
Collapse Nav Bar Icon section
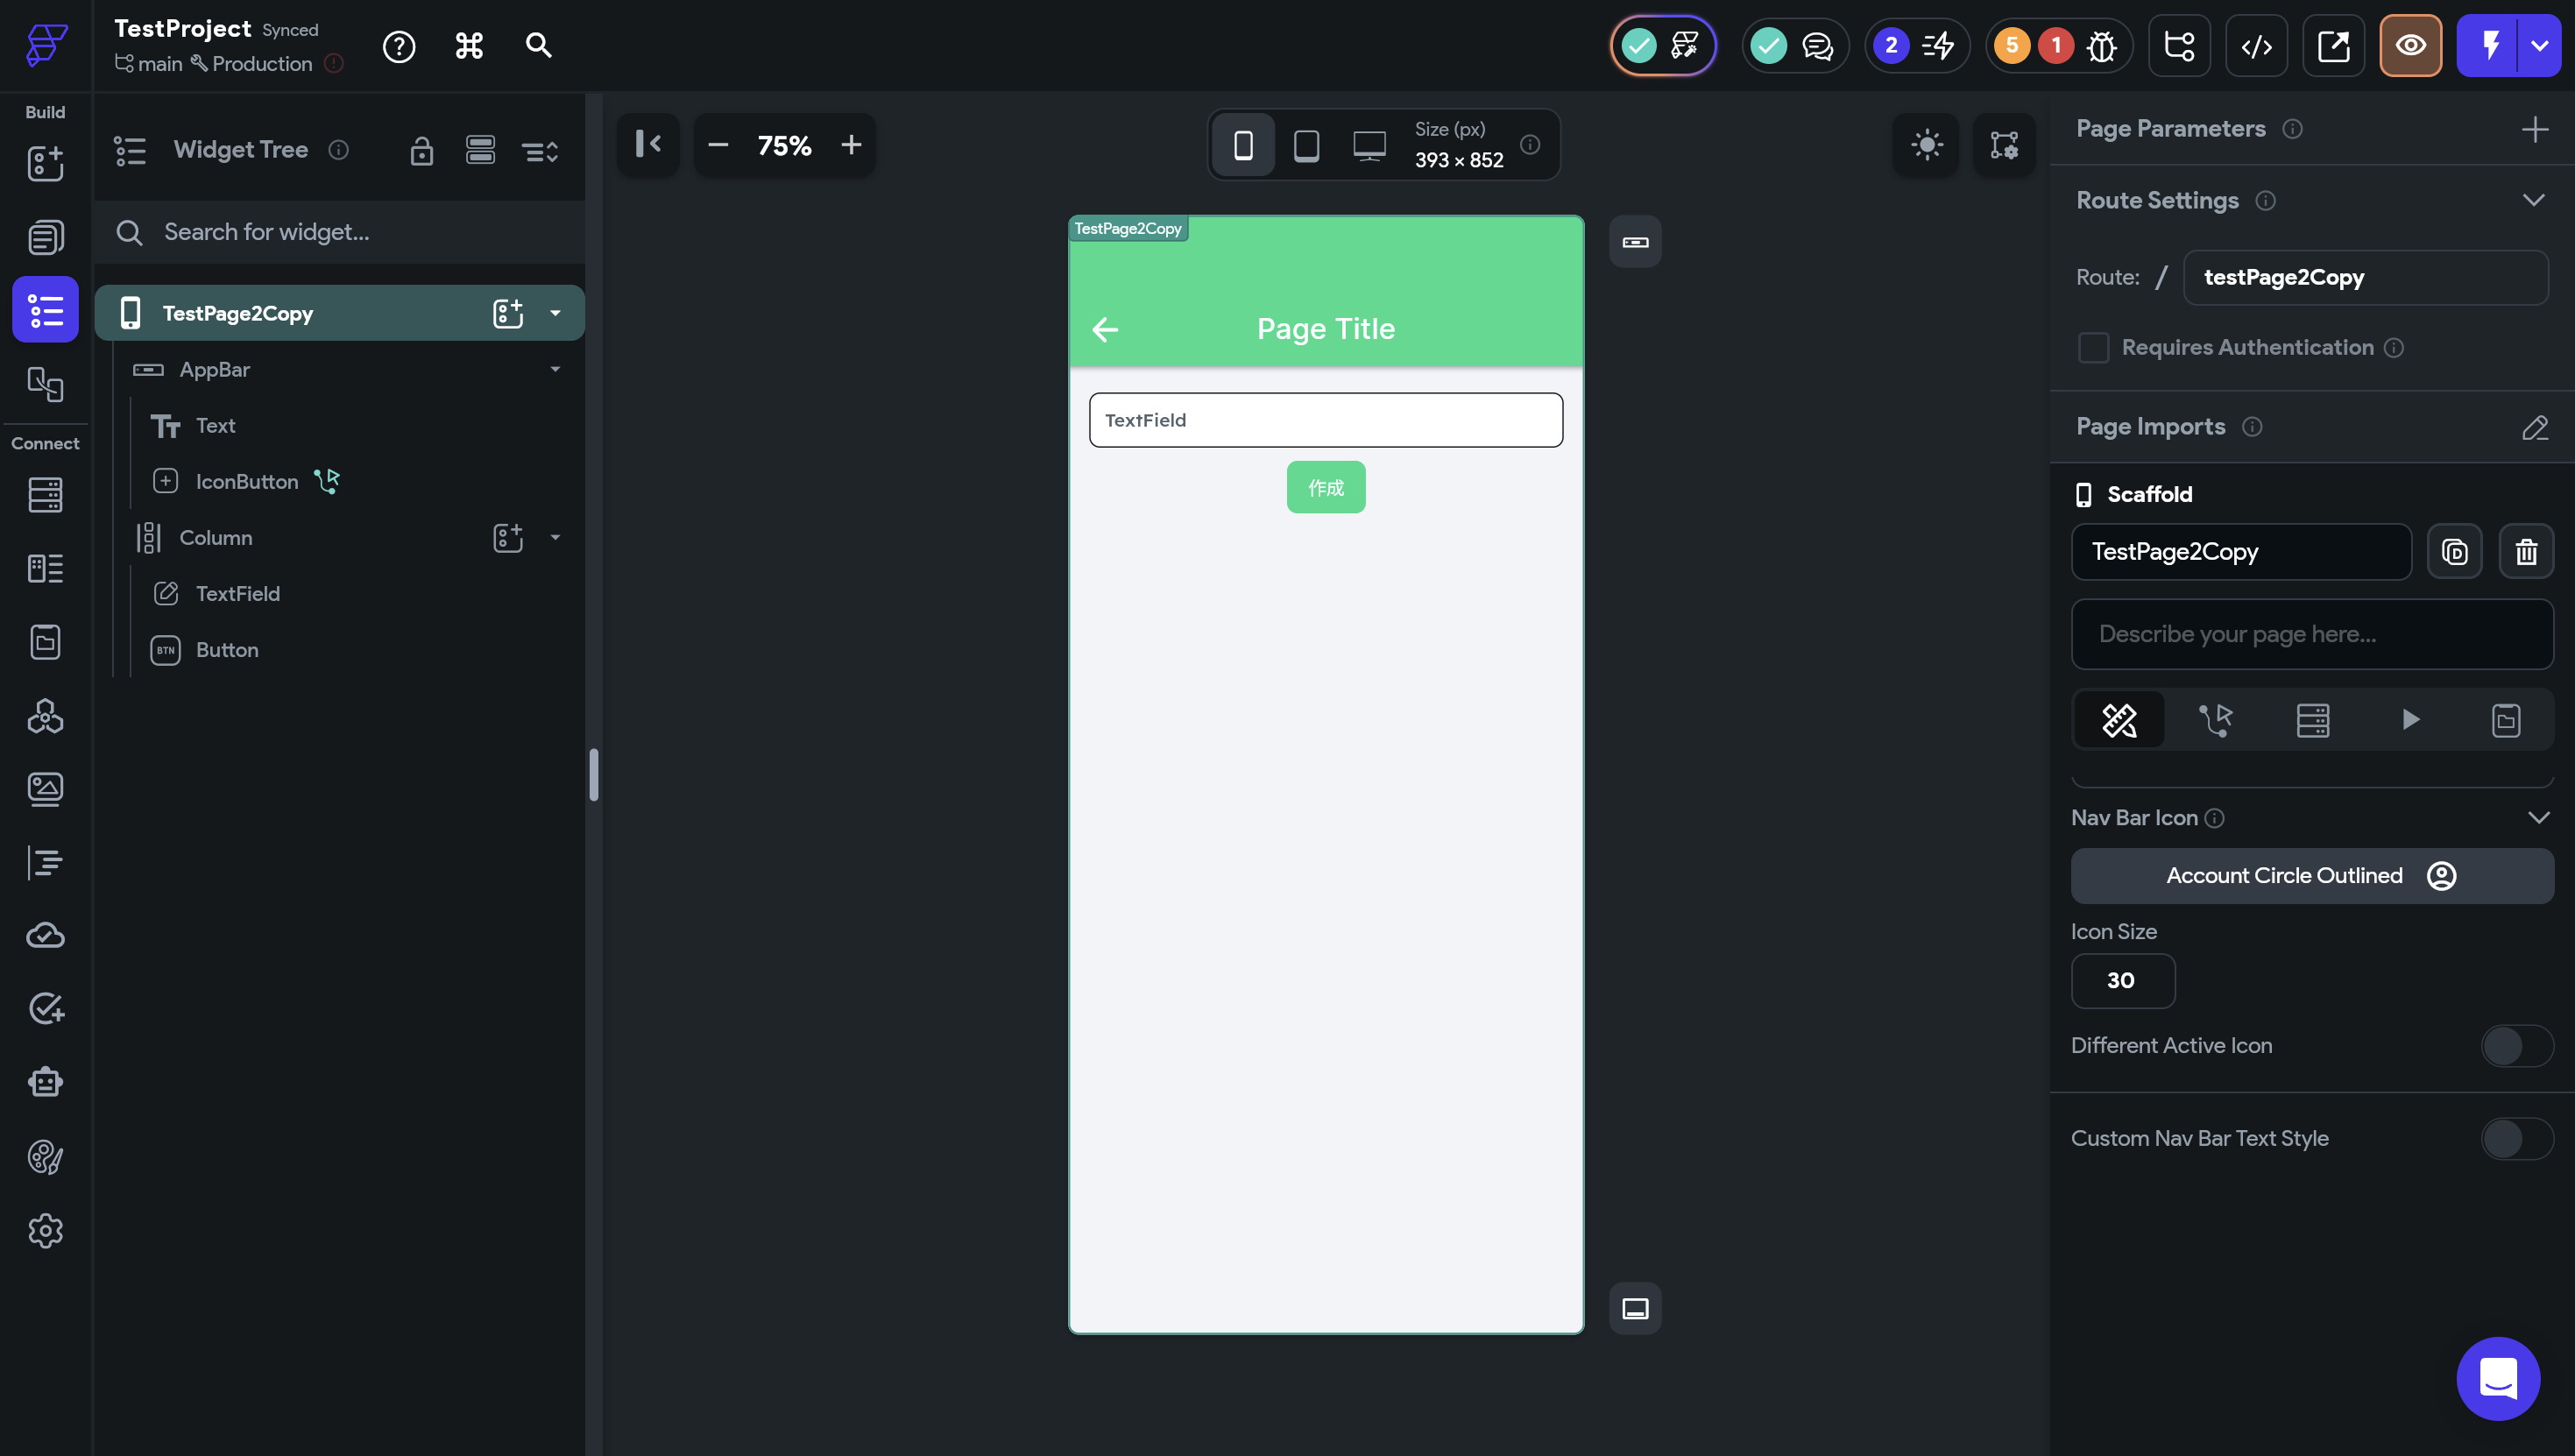click(x=2538, y=818)
